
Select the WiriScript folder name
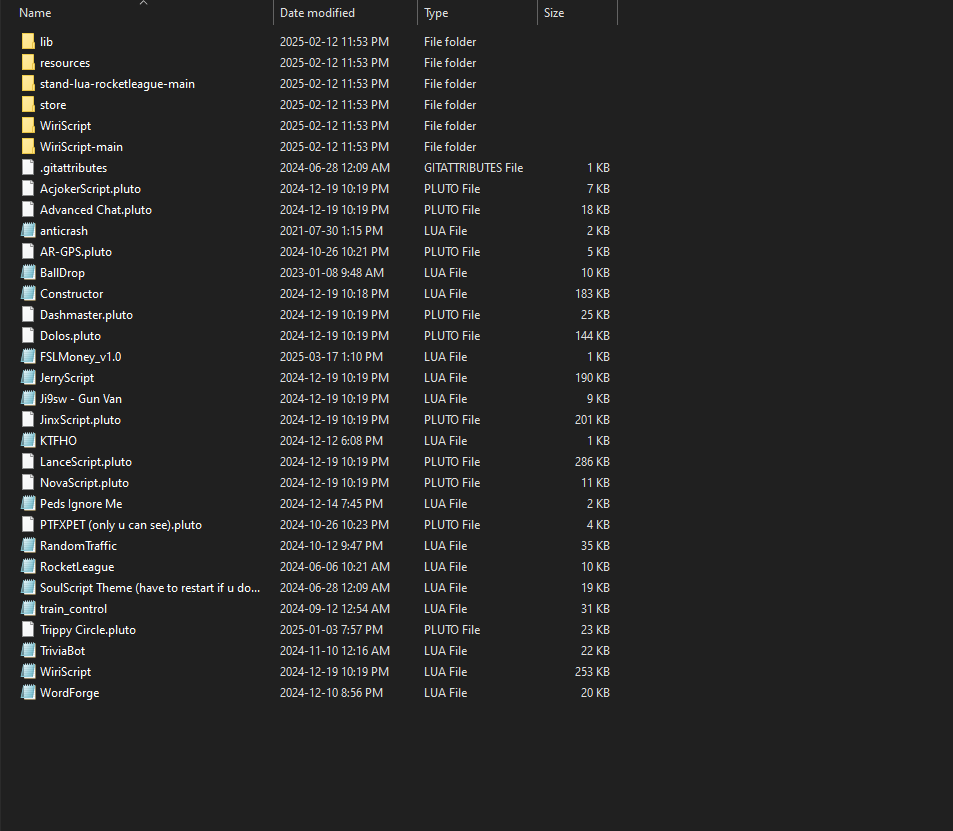coord(66,126)
